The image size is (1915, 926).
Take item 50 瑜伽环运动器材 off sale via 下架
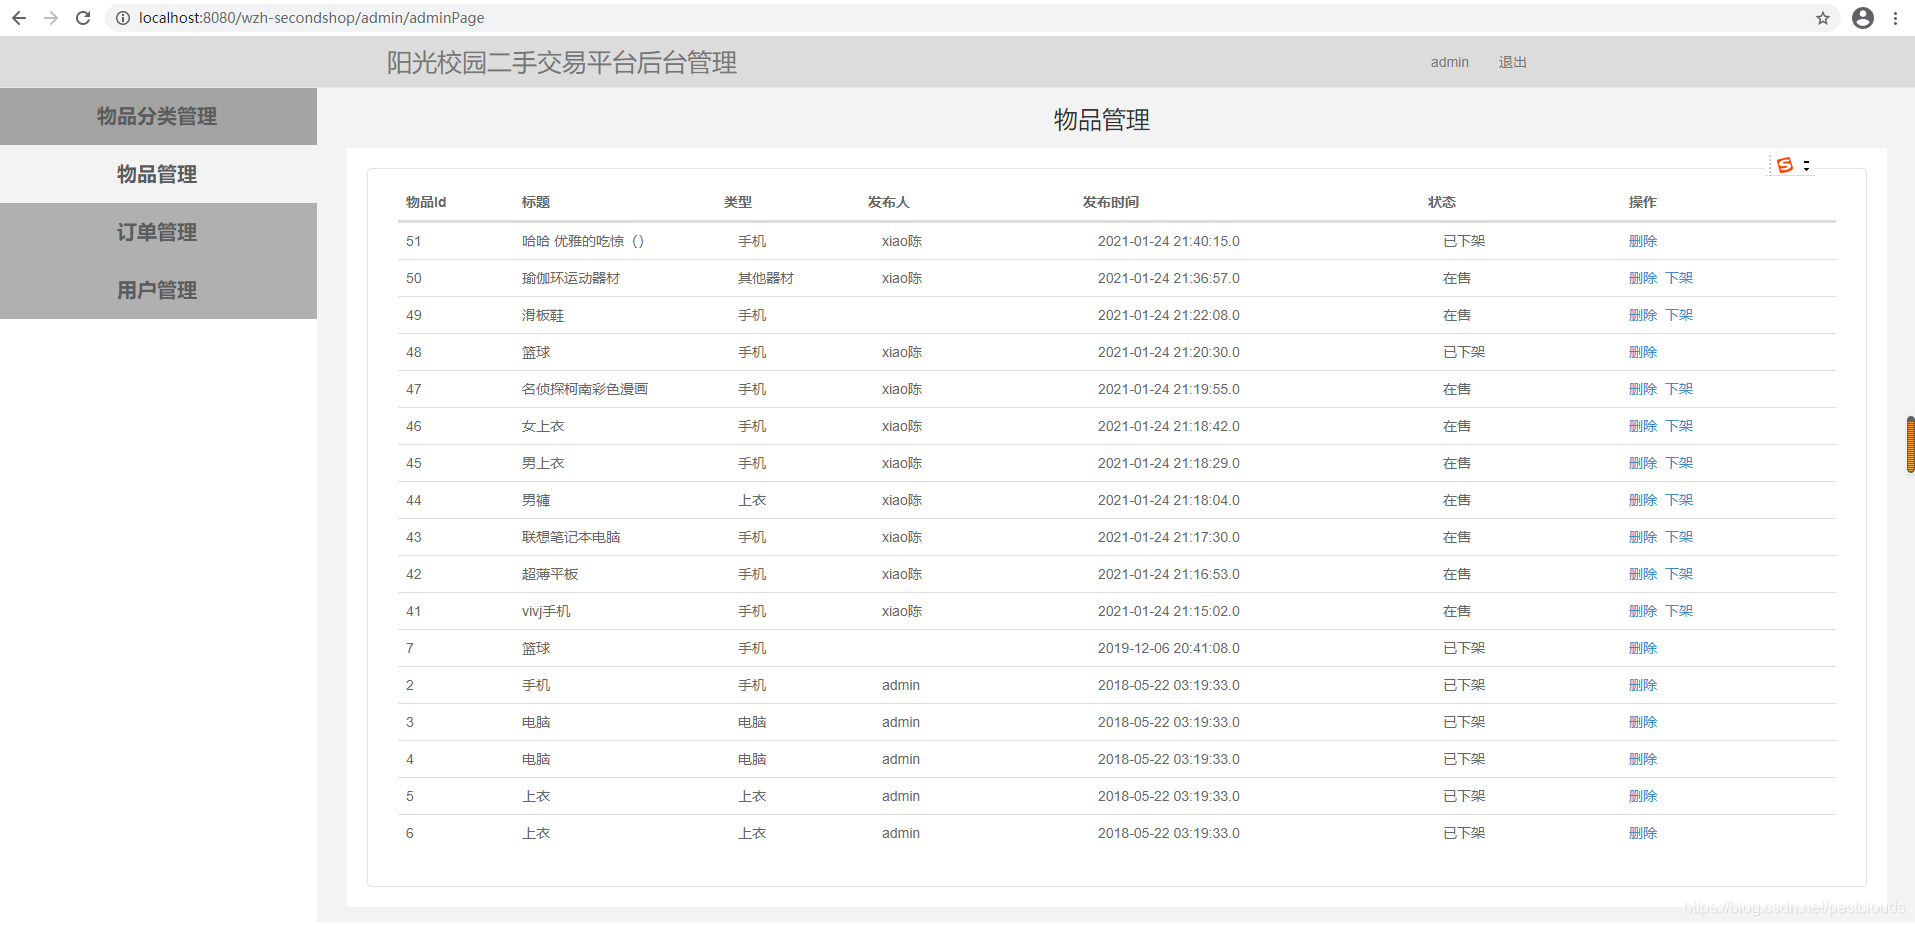point(1679,278)
